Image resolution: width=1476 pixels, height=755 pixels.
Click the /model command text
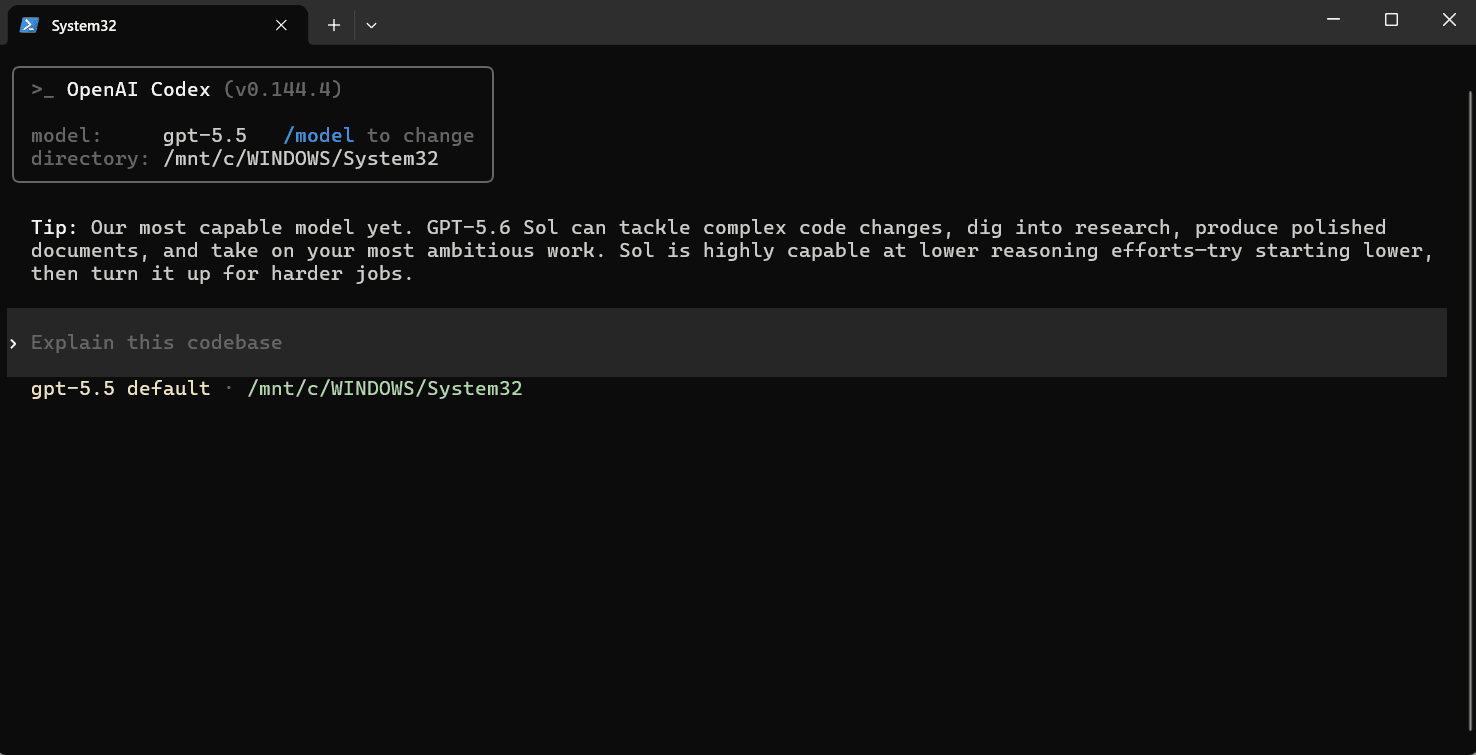tap(318, 136)
